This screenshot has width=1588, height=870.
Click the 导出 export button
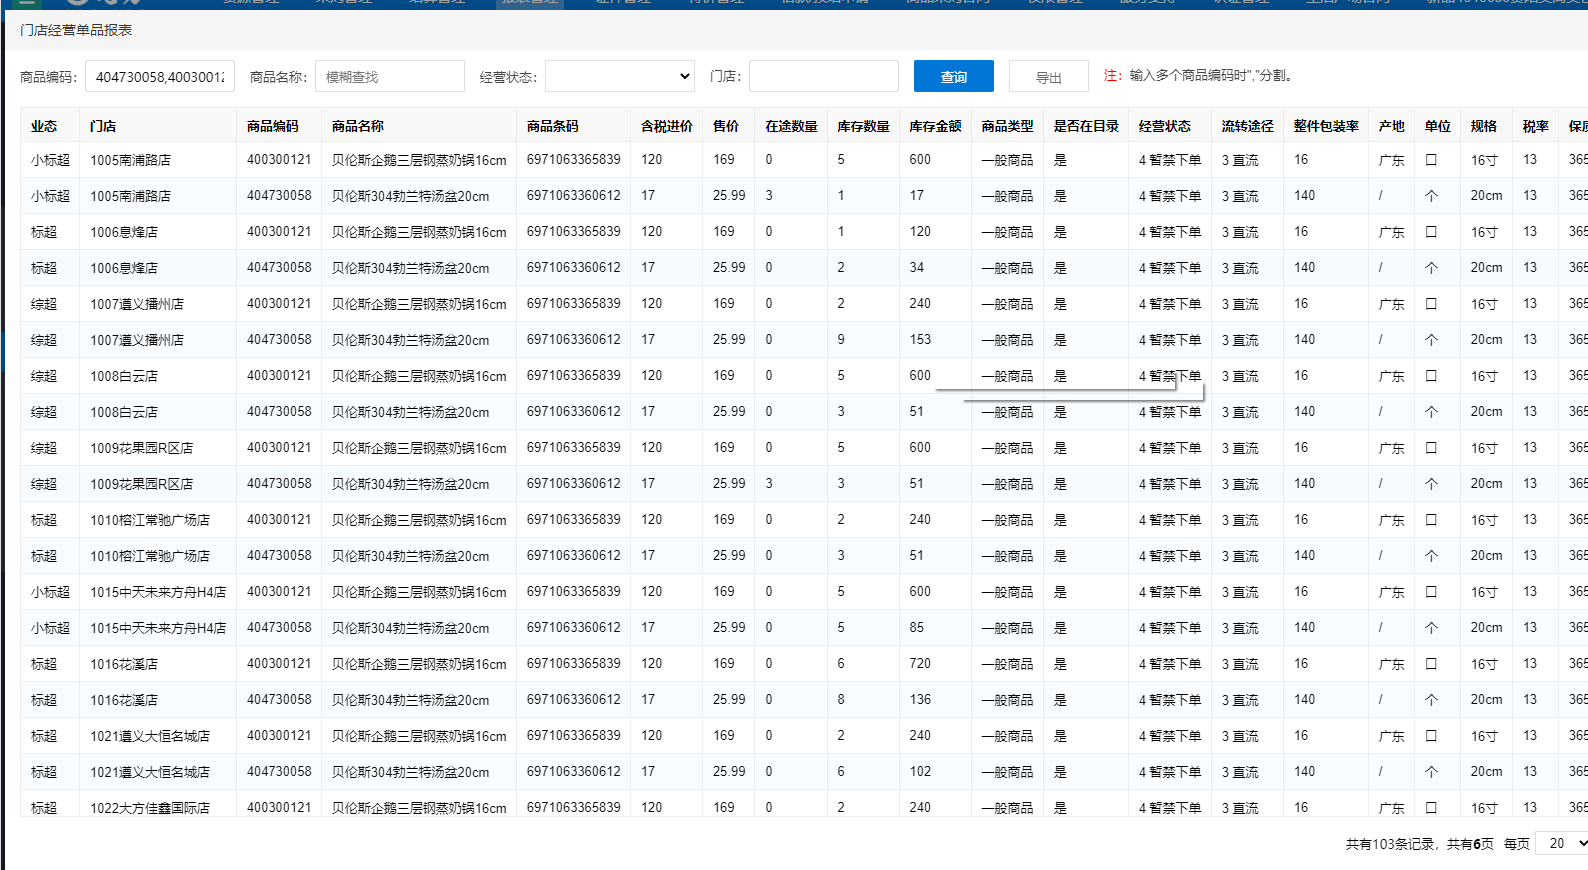1048,77
